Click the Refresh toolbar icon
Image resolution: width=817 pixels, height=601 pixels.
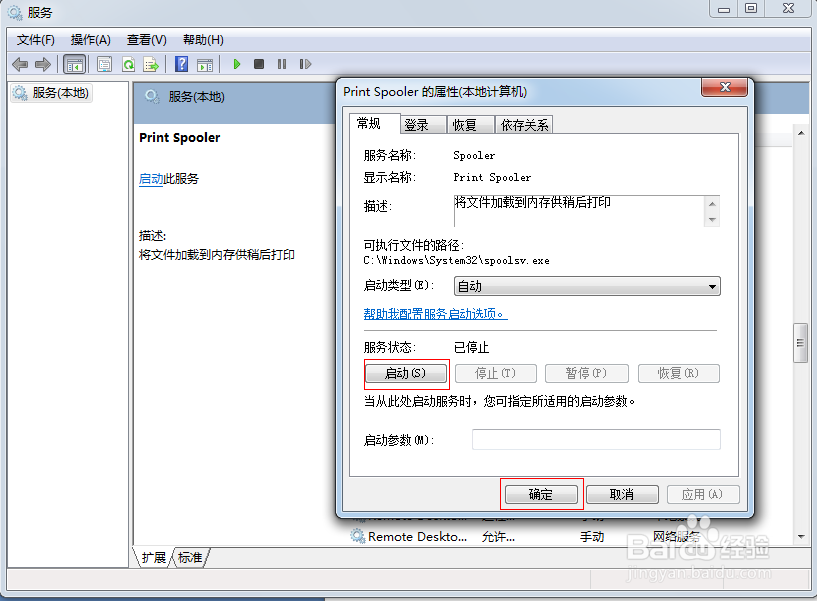pos(128,65)
